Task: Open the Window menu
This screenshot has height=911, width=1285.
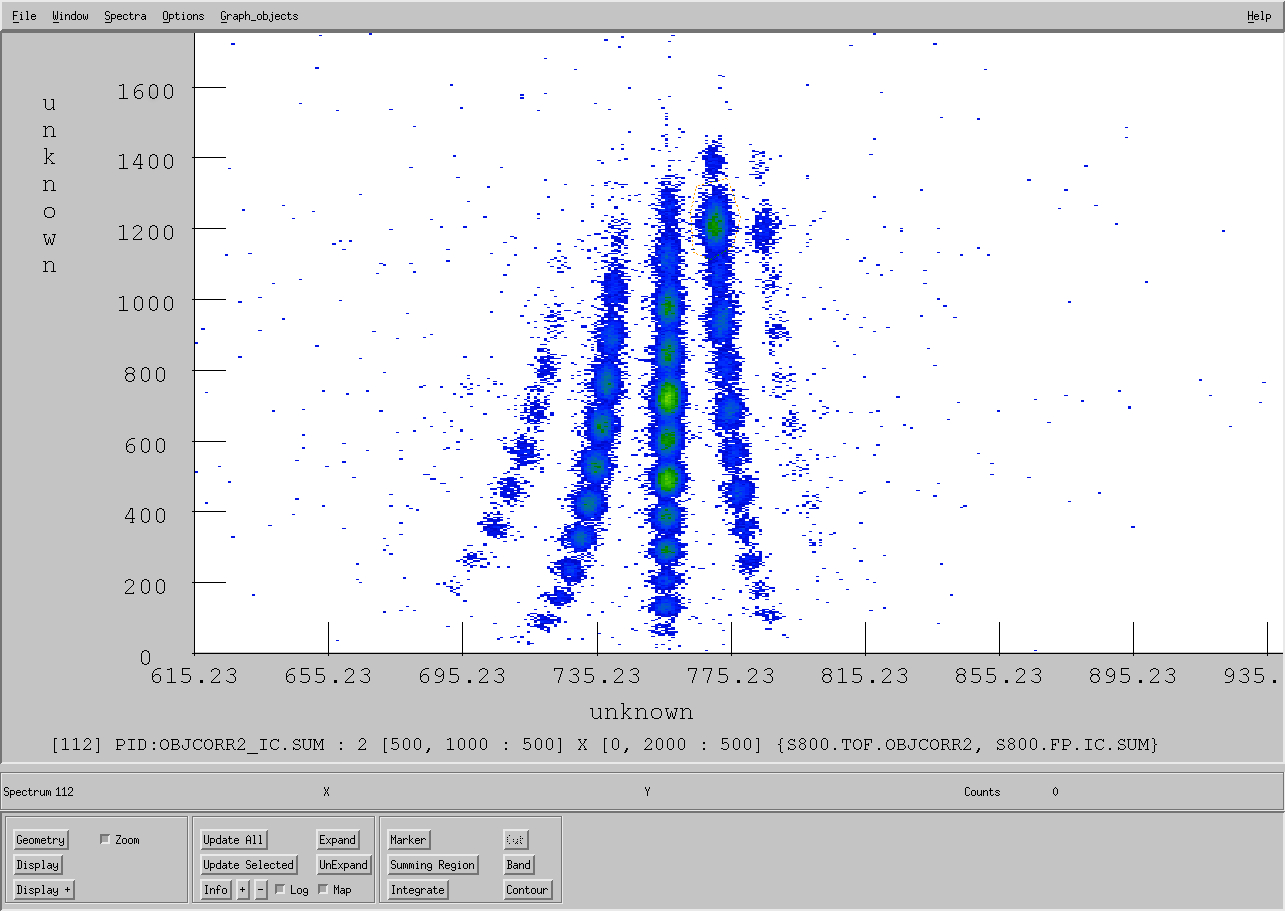Action: (70, 16)
